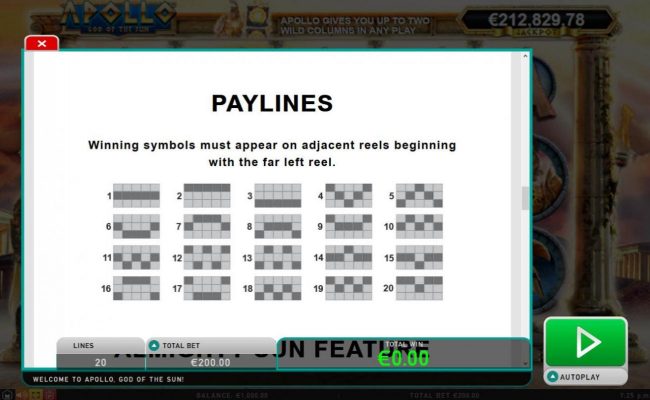Select payline 8 diagram
The image size is (650, 400).
(x=278, y=226)
